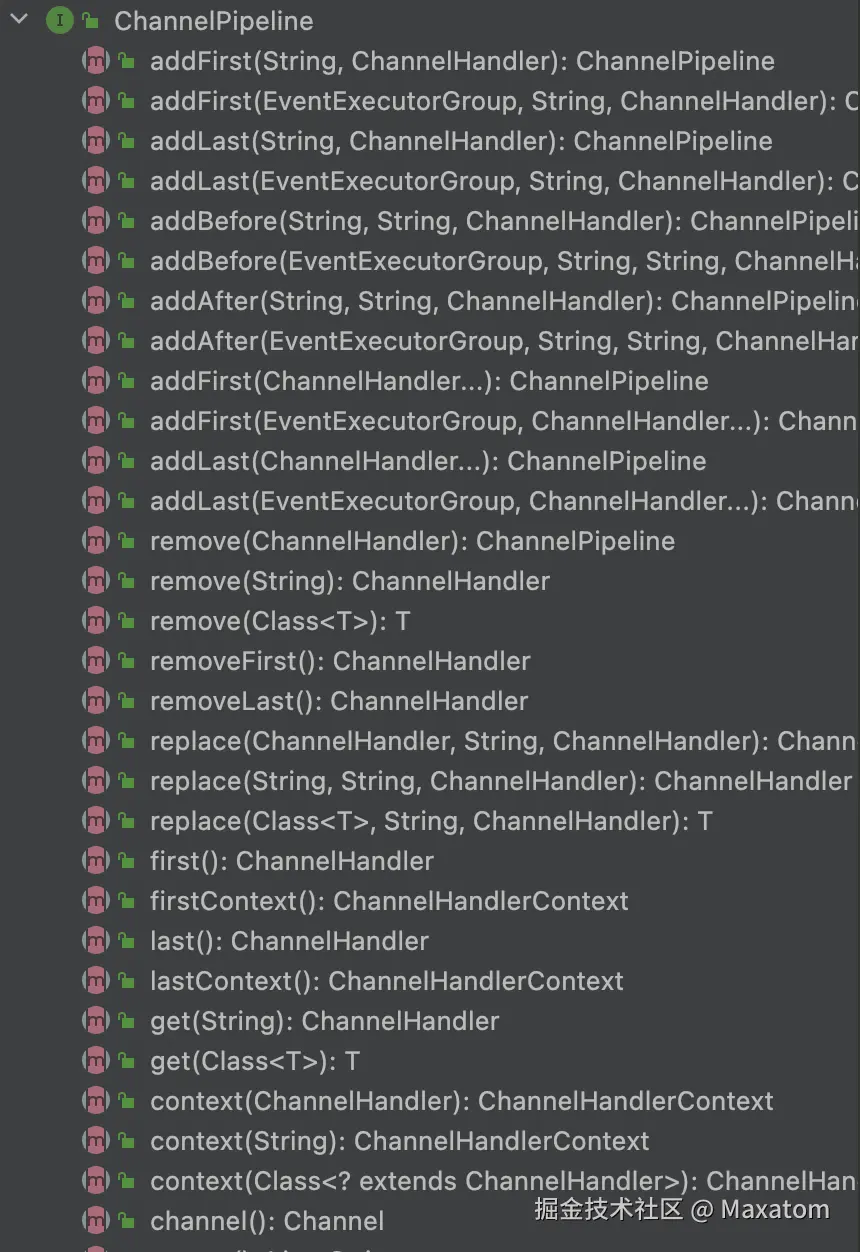860x1252 pixels.
Task: Click the method icon next to last()
Action: coord(95,940)
